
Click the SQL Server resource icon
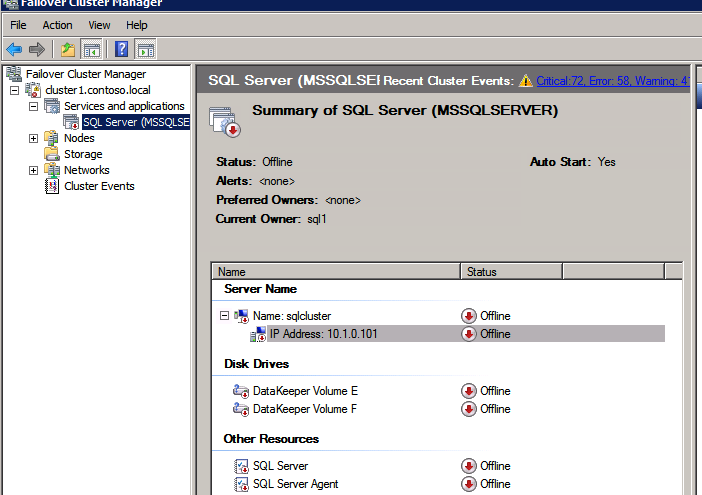[x=241, y=466]
